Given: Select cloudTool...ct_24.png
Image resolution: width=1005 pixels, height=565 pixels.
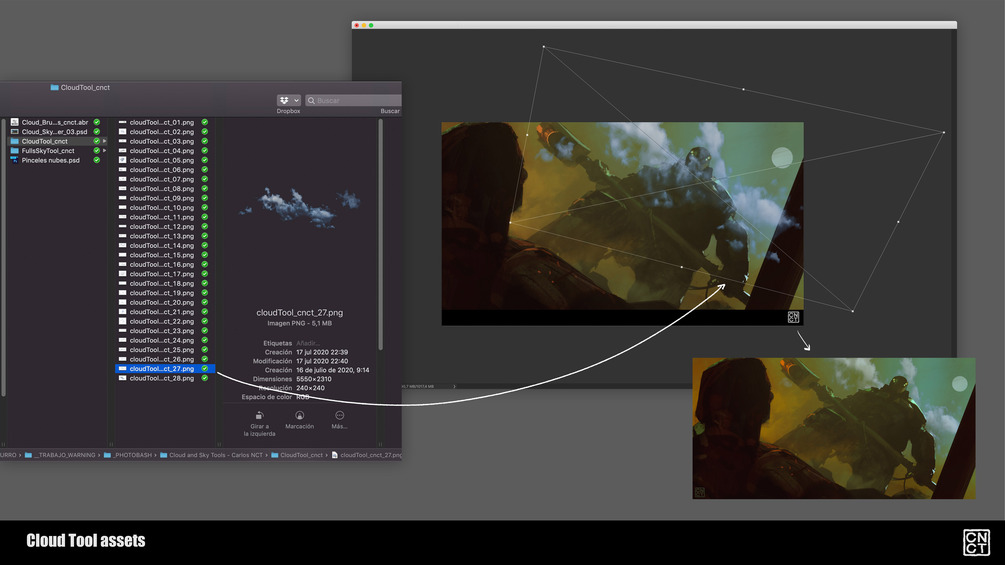Looking at the screenshot, I should (165, 340).
